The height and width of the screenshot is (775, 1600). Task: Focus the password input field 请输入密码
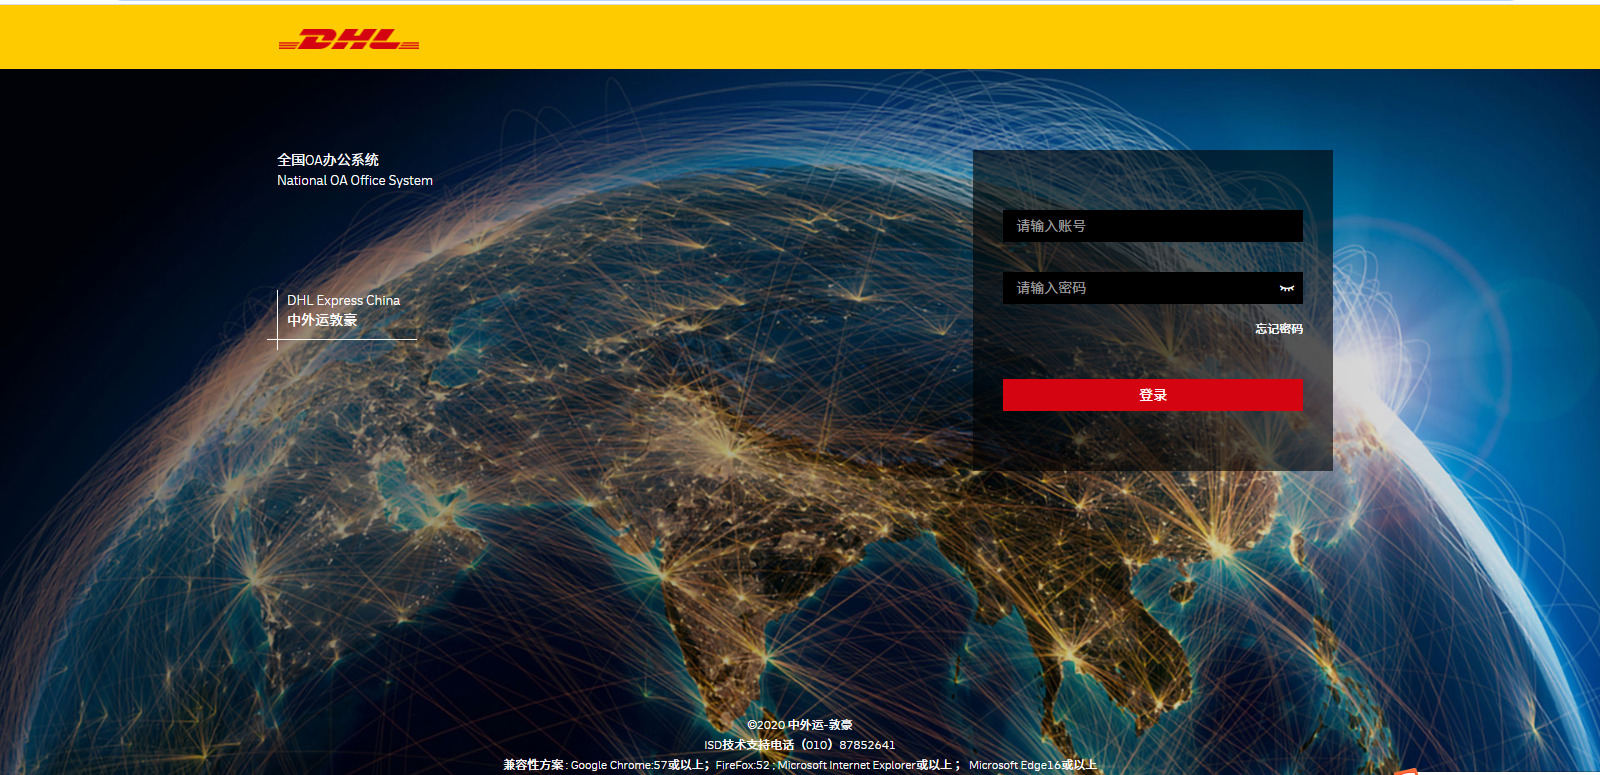tap(1153, 288)
